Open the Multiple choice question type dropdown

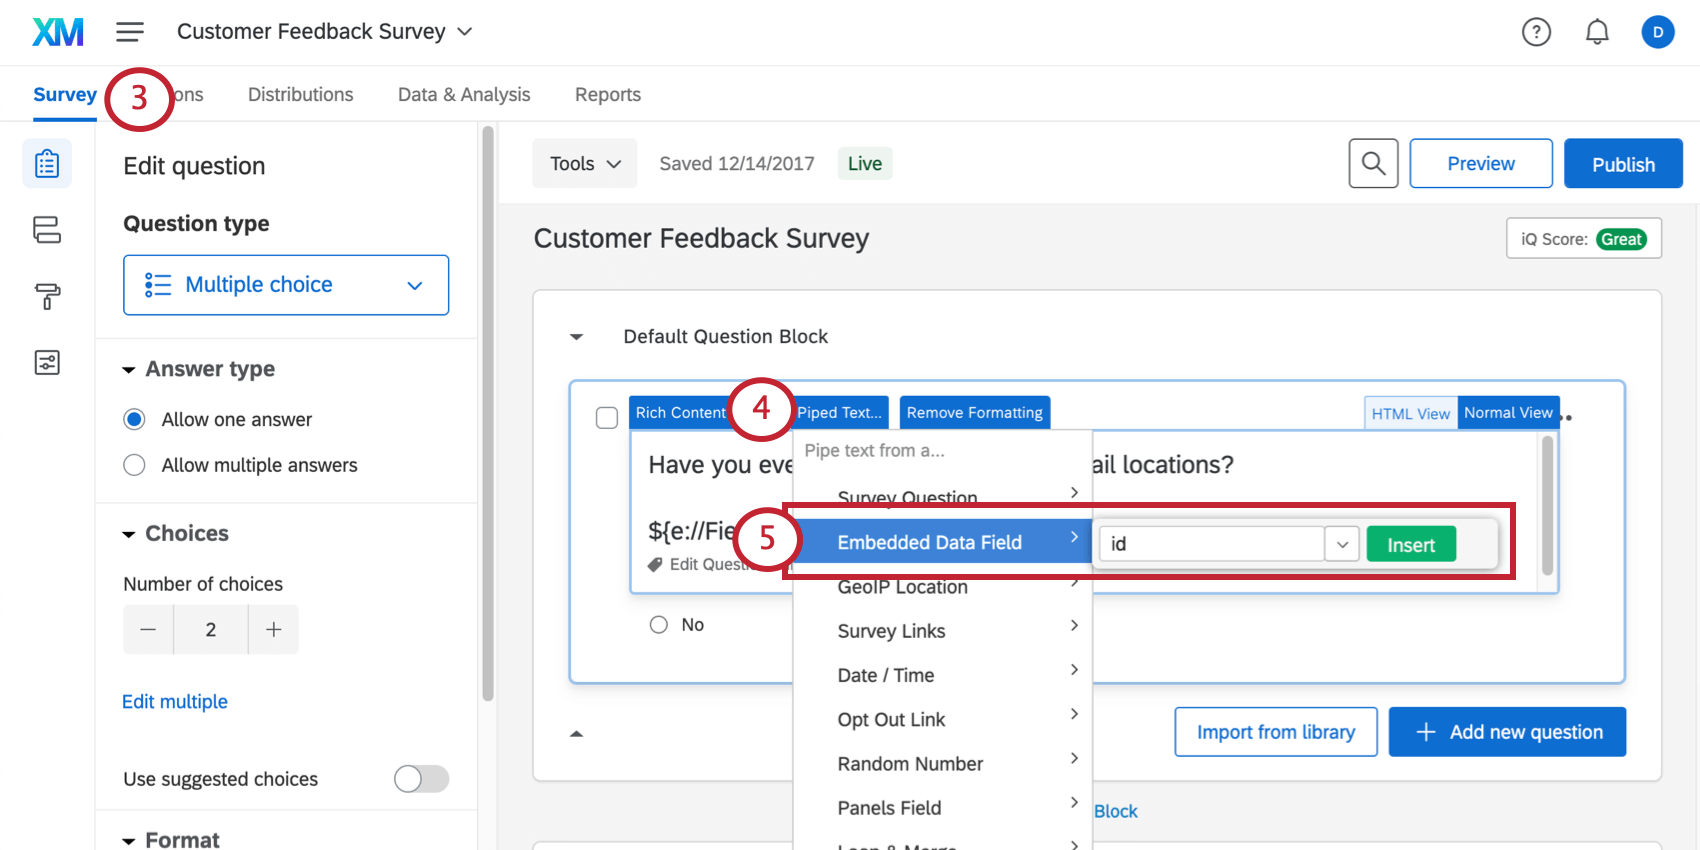(x=286, y=285)
